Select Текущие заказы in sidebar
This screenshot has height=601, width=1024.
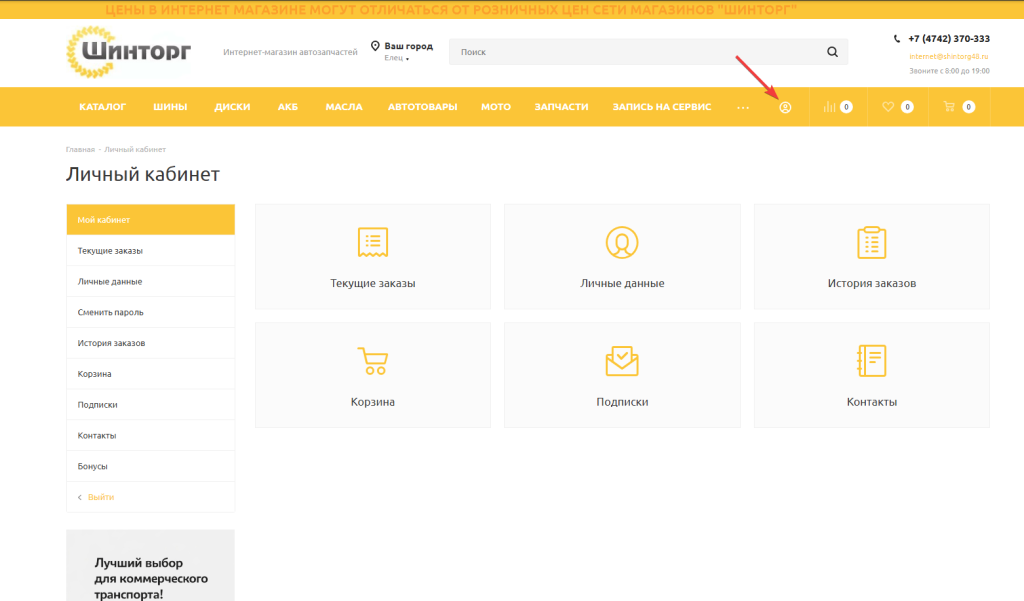tap(151, 251)
